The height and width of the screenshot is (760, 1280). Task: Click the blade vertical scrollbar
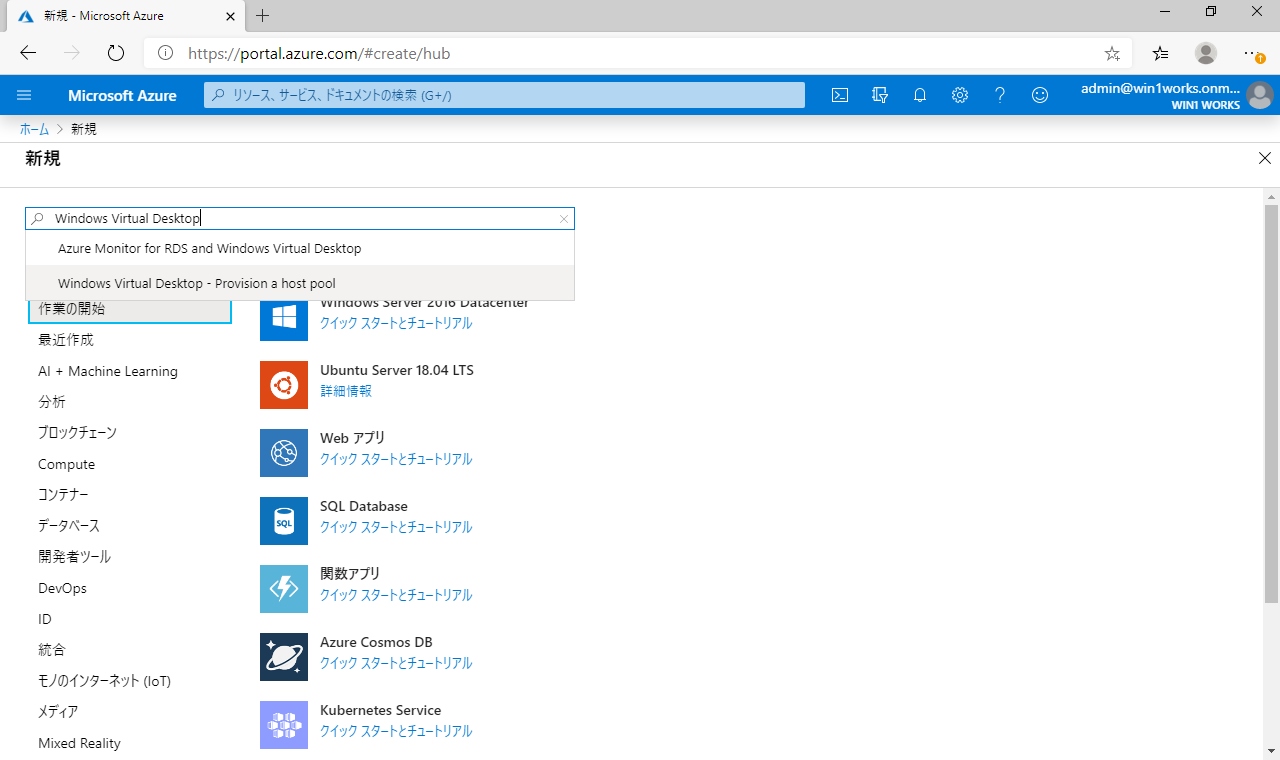[x=1271, y=404]
